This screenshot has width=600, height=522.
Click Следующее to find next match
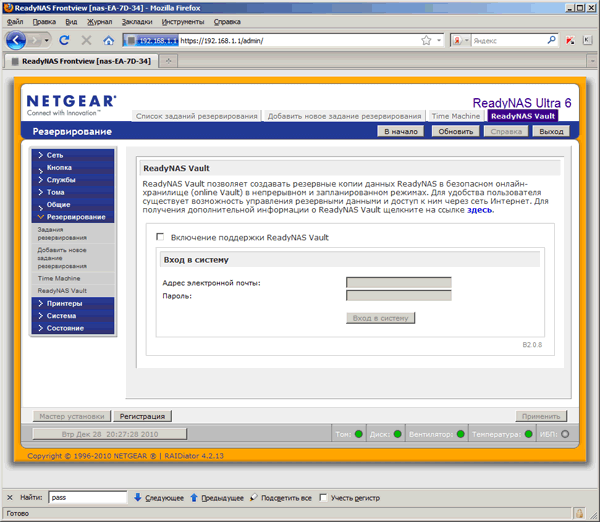[x=160, y=497]
